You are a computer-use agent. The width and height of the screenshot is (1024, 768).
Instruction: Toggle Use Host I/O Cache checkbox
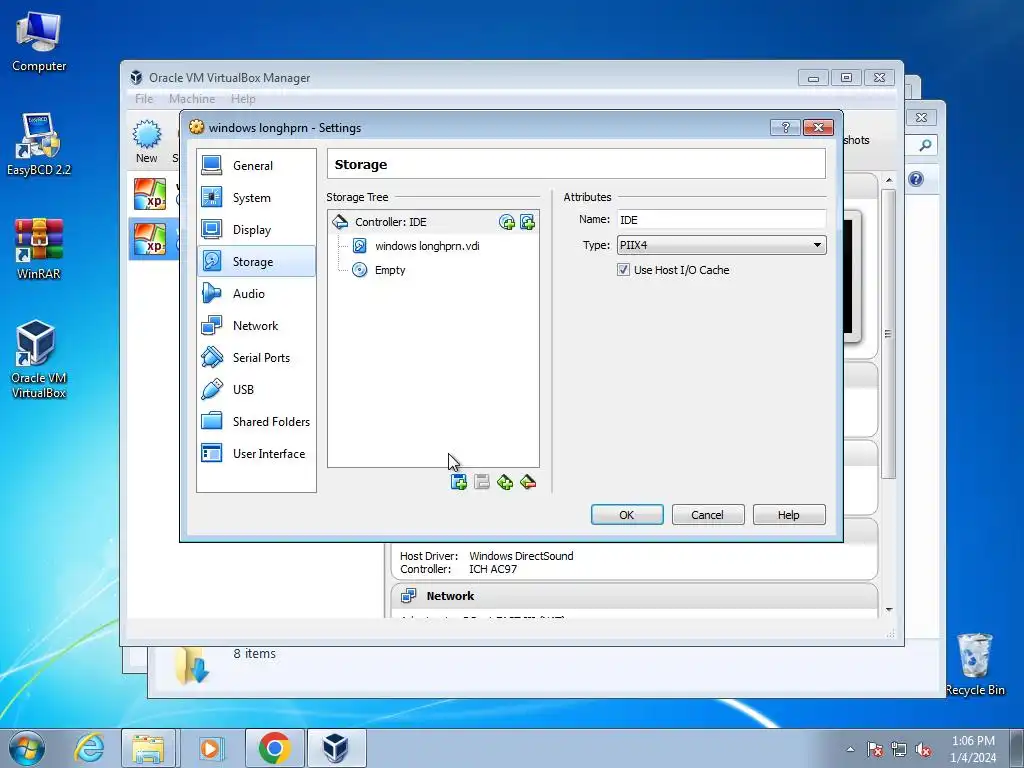pos(623,270)
